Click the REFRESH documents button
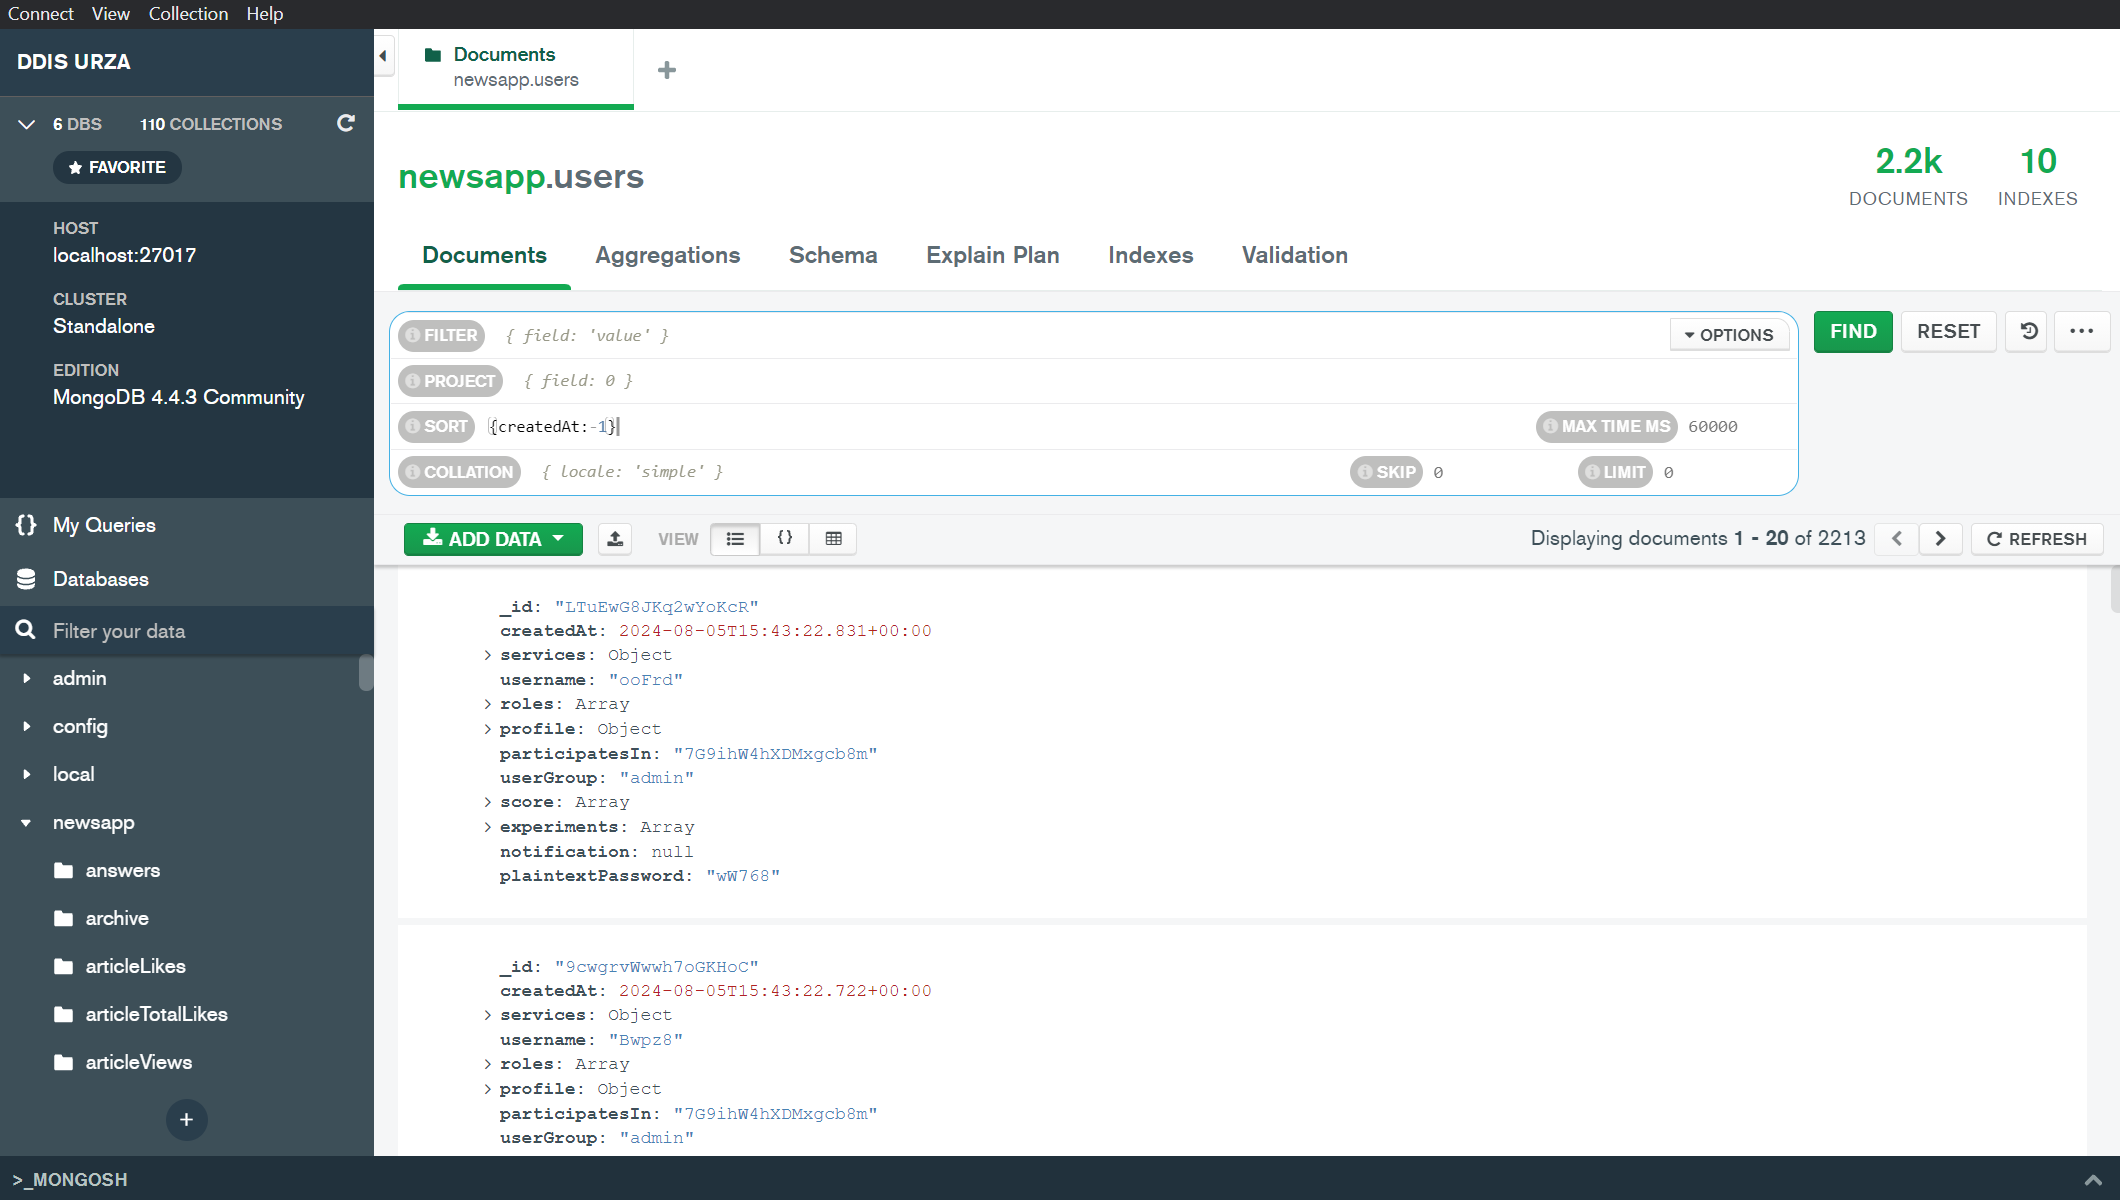2120x1200 pixels. (2037, 539)
